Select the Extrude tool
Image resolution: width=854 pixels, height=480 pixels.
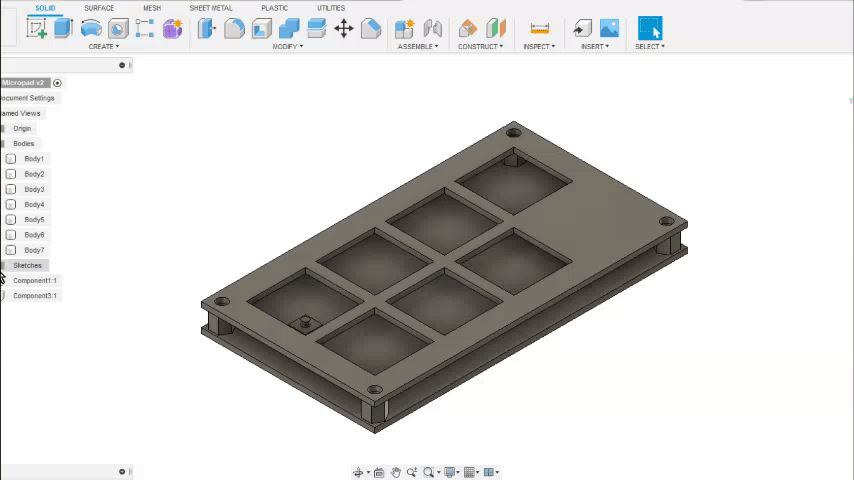click(x=63, y=29)
